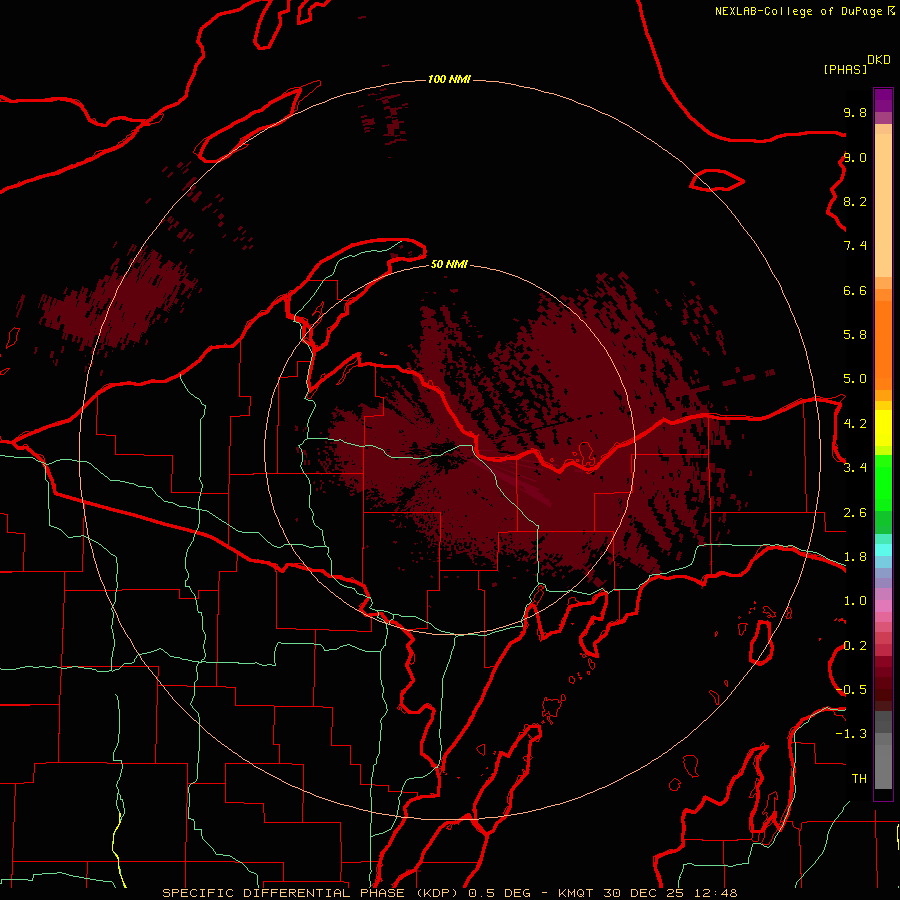
Task: Click the bright yellow color bar segment
Action: (883, 428)
